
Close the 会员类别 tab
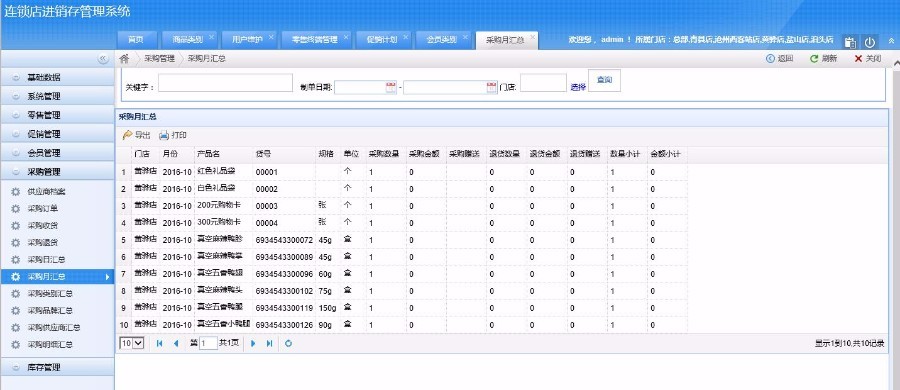click(x=465, y=37)
